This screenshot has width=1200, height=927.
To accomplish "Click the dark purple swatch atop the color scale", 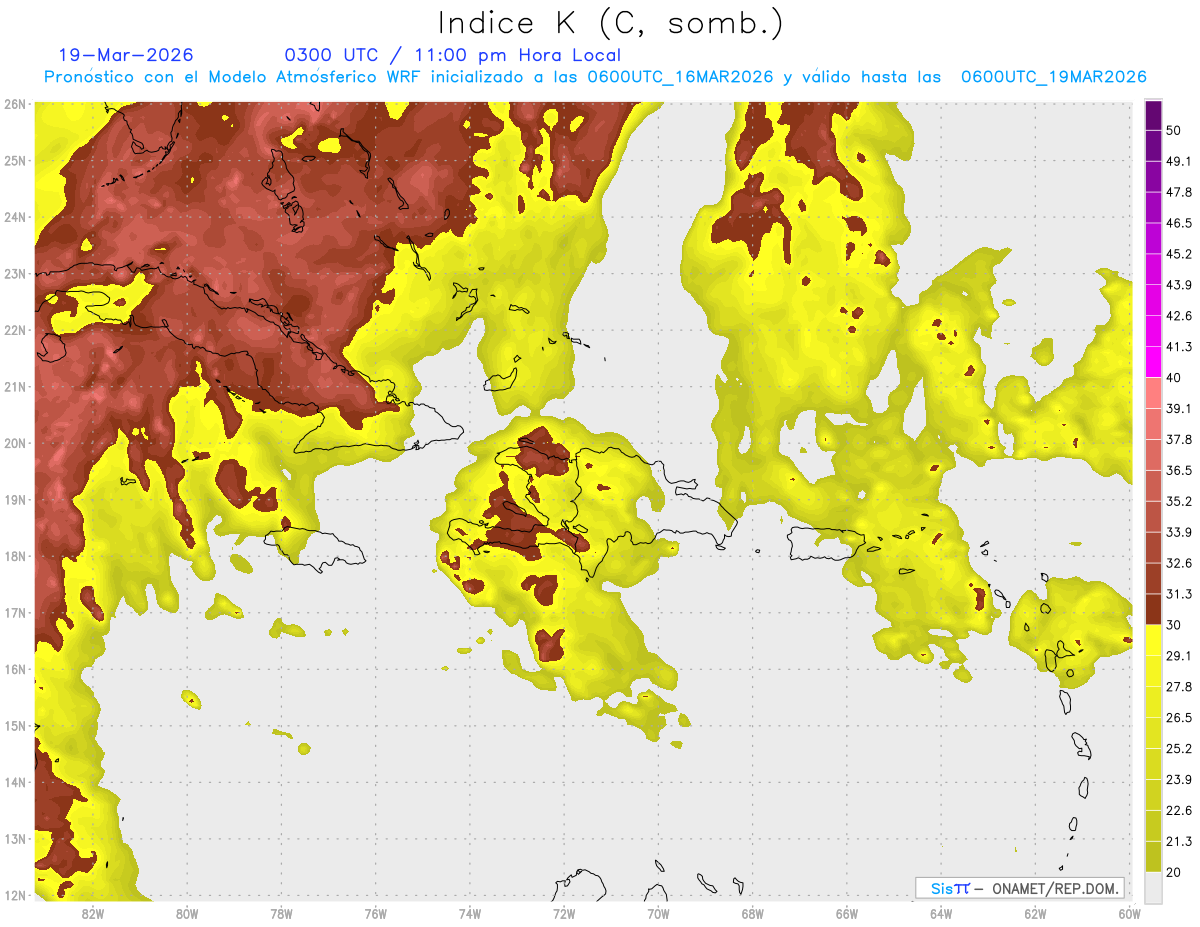I will point(1153,115).
